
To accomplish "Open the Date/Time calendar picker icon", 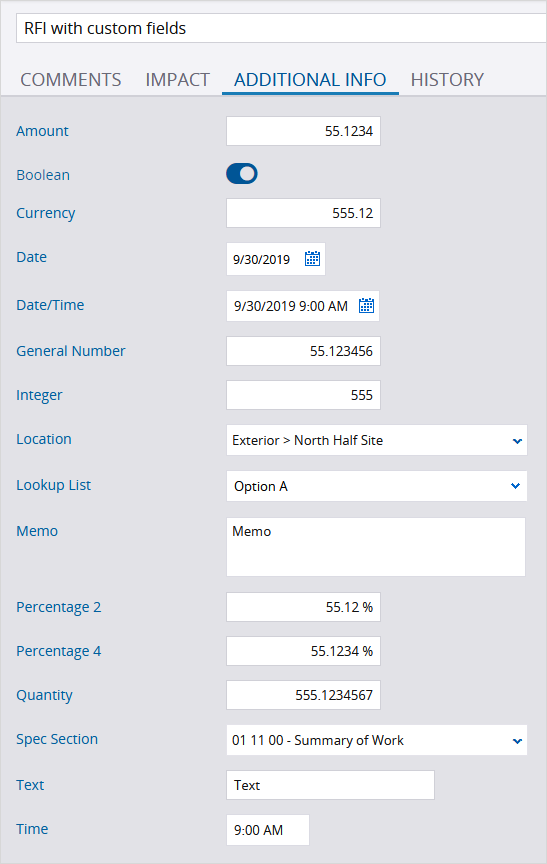I will [x=366, y=305].
